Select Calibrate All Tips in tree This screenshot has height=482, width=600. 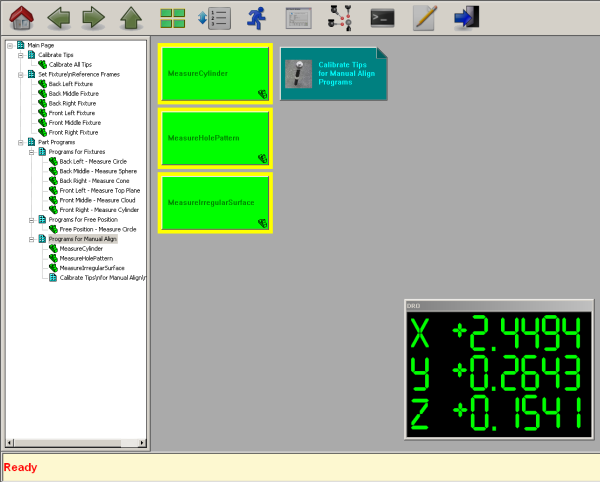pyautogui.click(x=74, y=64)
